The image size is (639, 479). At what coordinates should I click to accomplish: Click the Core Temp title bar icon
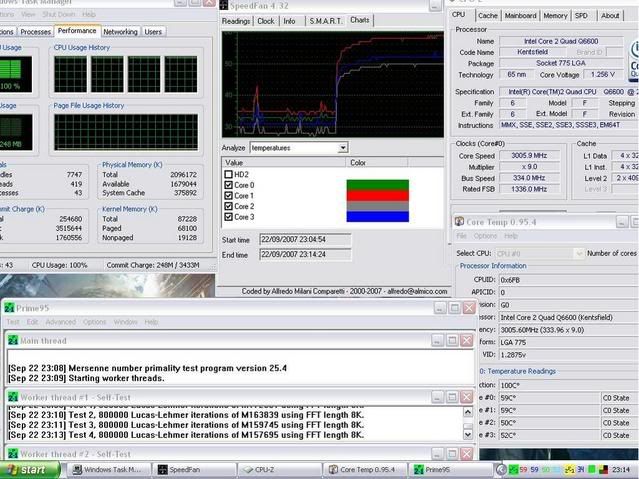coord(459,221)
